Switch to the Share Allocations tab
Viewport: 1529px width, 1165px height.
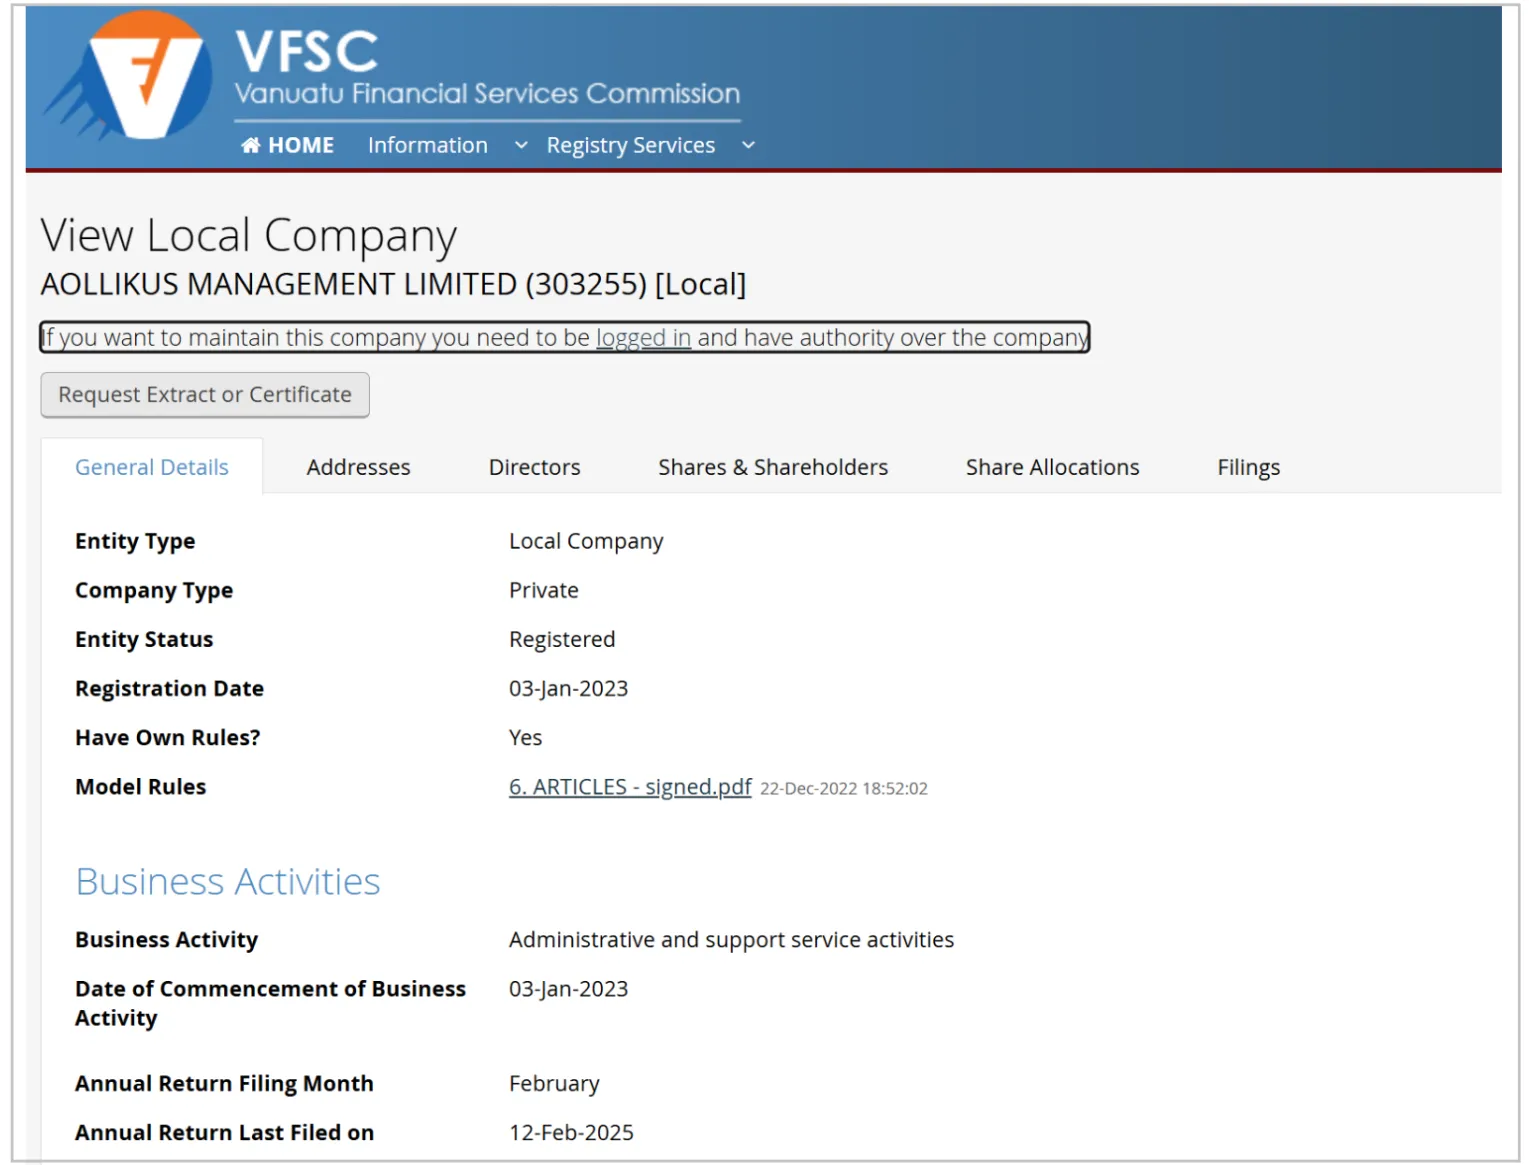pos(1053,467)
